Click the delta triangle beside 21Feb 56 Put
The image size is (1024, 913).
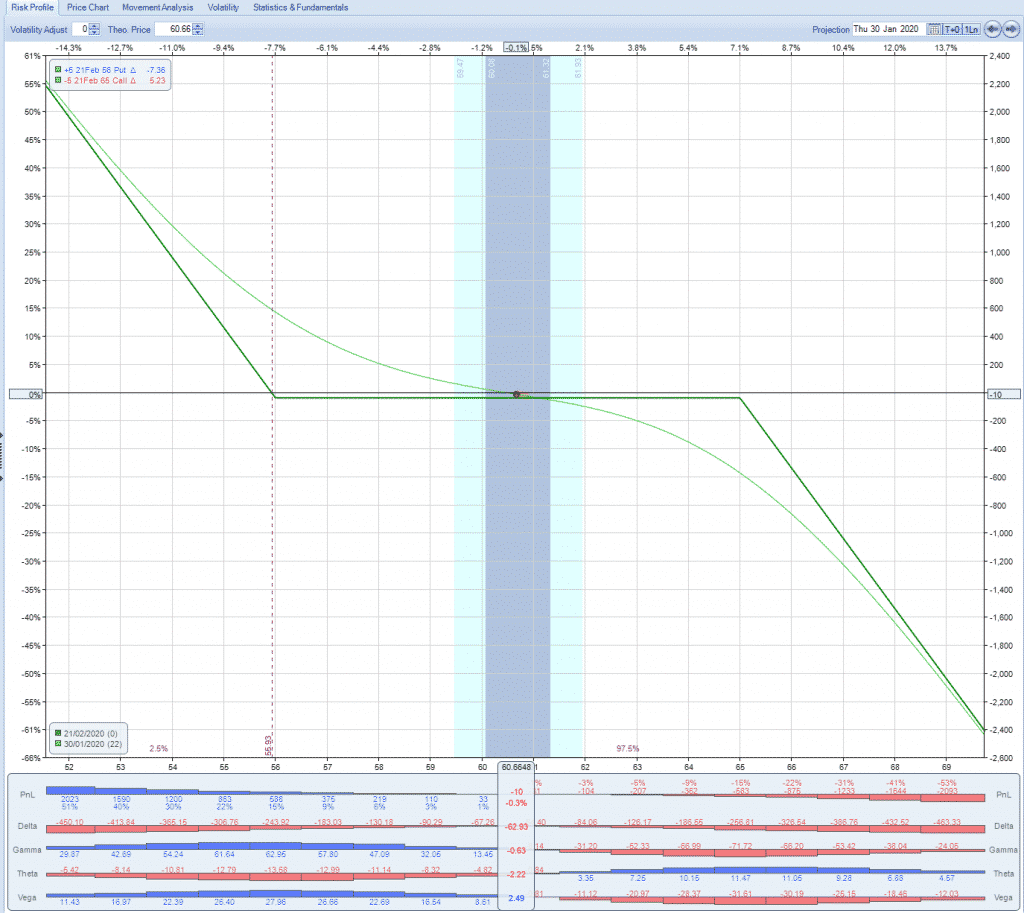[x=134, y=69]
